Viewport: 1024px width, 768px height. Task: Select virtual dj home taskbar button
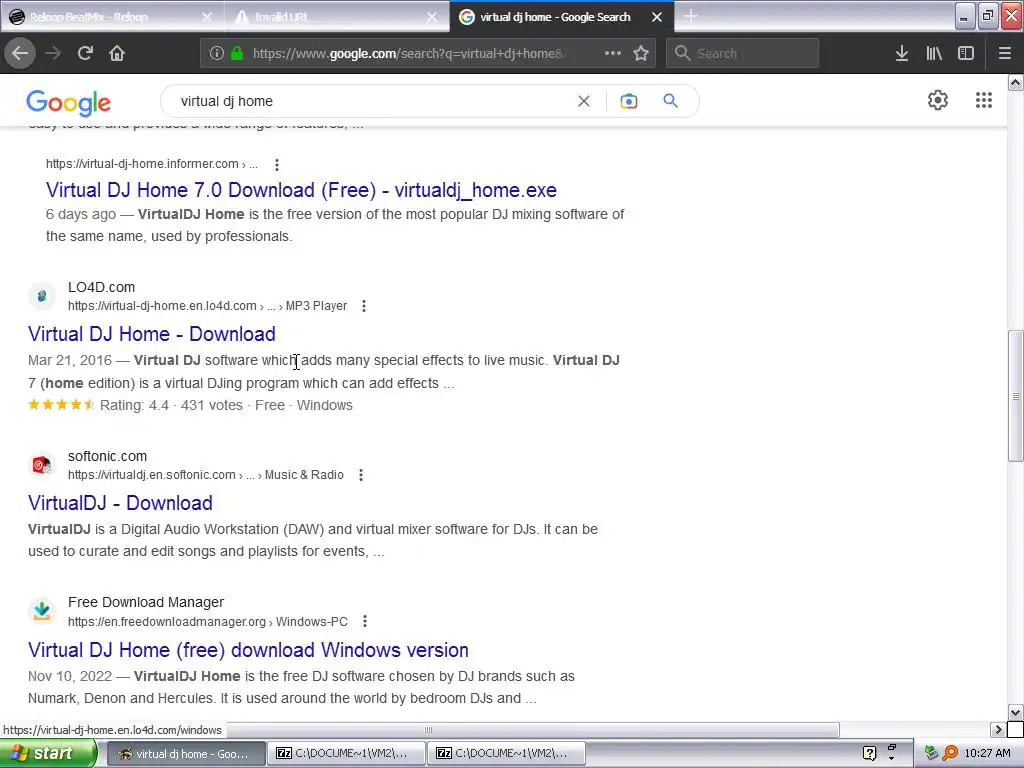pyautogui.click(x=185, y=754)
